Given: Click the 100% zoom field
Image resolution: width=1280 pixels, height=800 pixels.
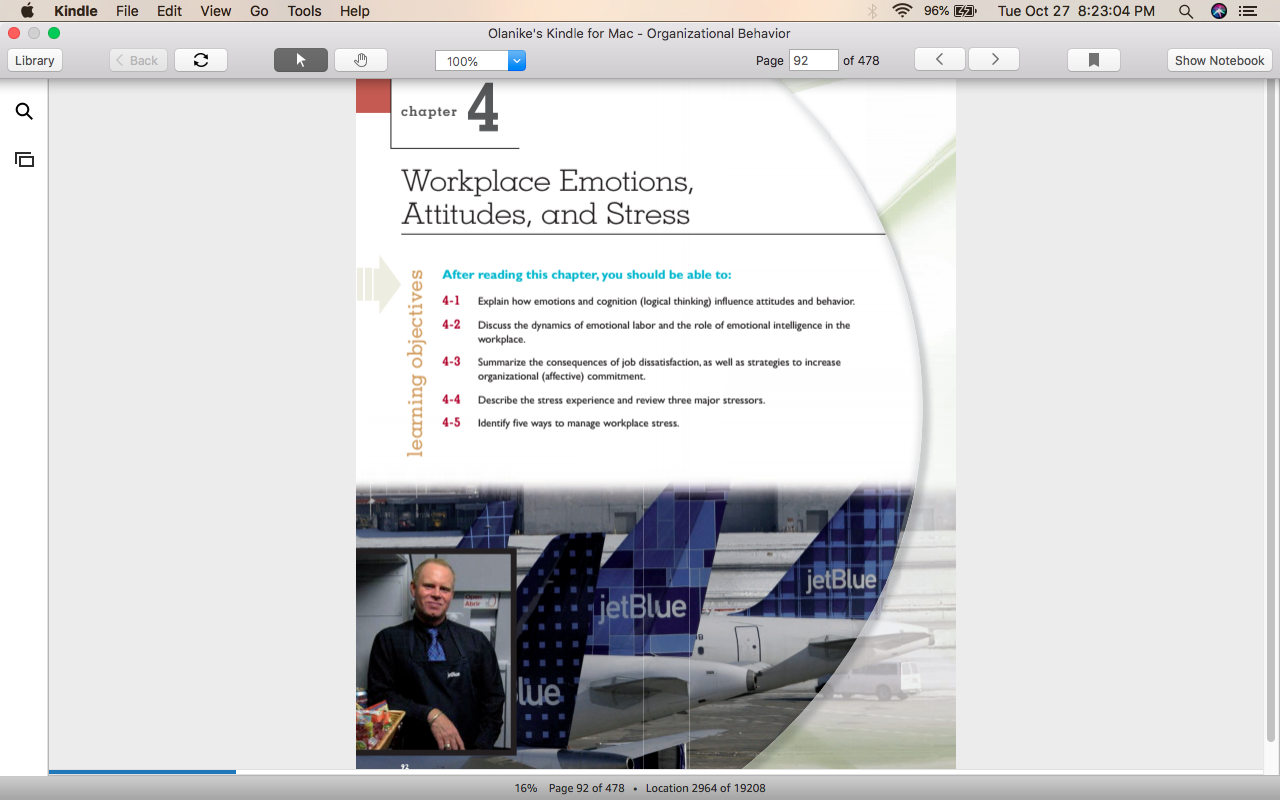Looking at the screenshot, I should click(472, 61).
